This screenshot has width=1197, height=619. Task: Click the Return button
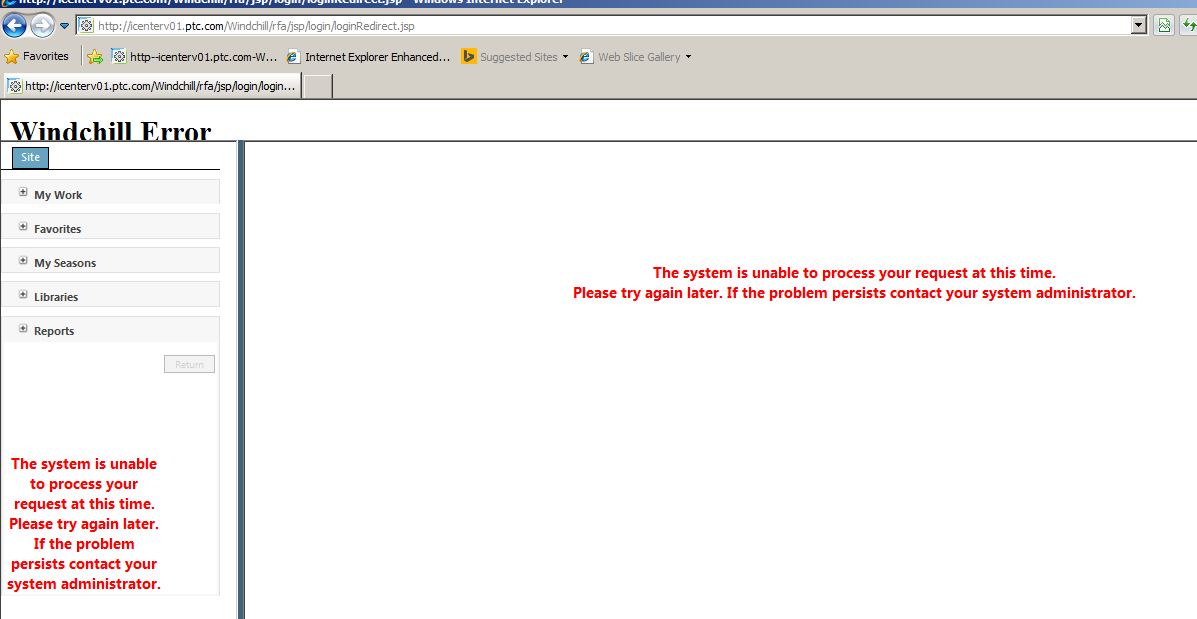(189, 364)
